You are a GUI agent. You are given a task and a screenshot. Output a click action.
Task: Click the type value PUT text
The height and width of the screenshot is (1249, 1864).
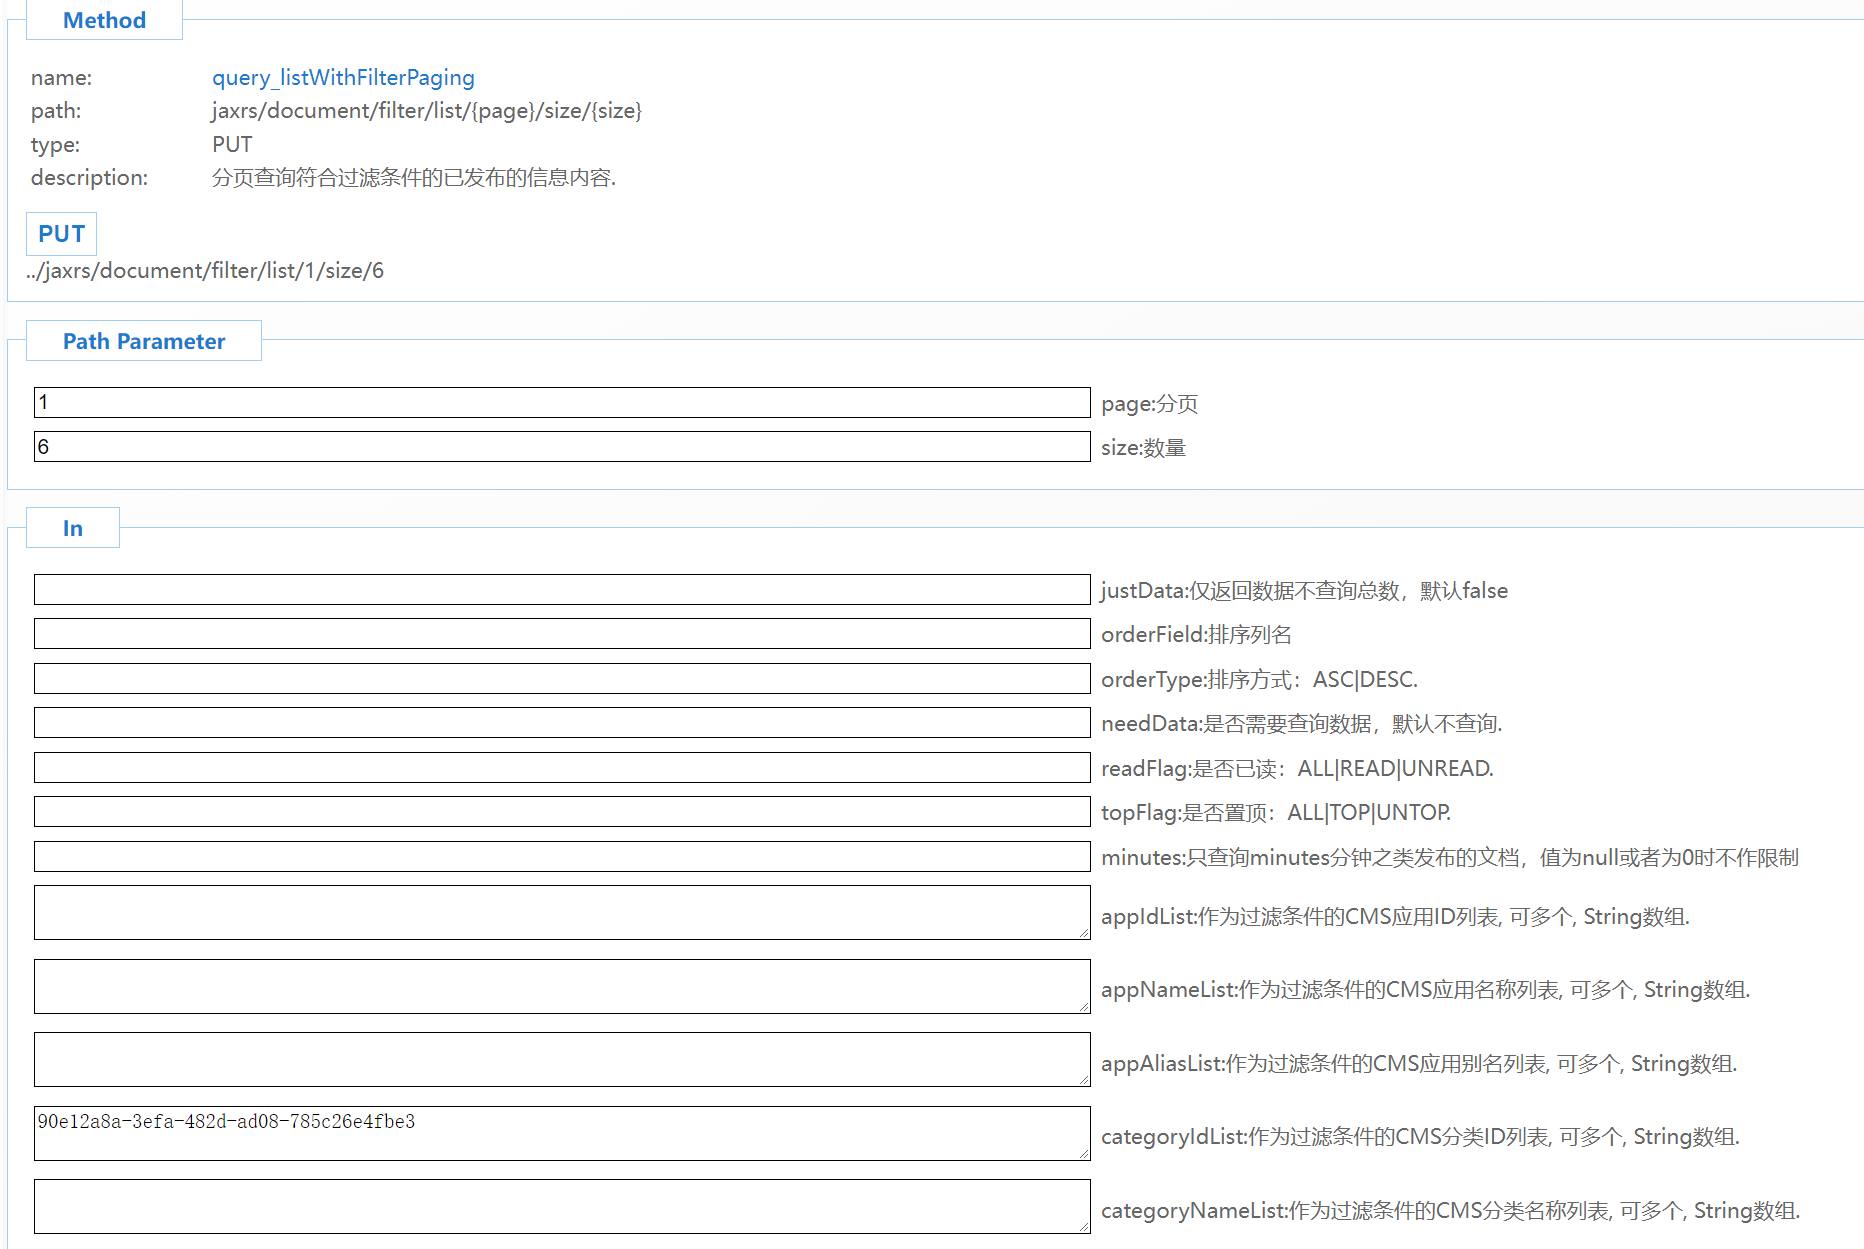(232, 144)
